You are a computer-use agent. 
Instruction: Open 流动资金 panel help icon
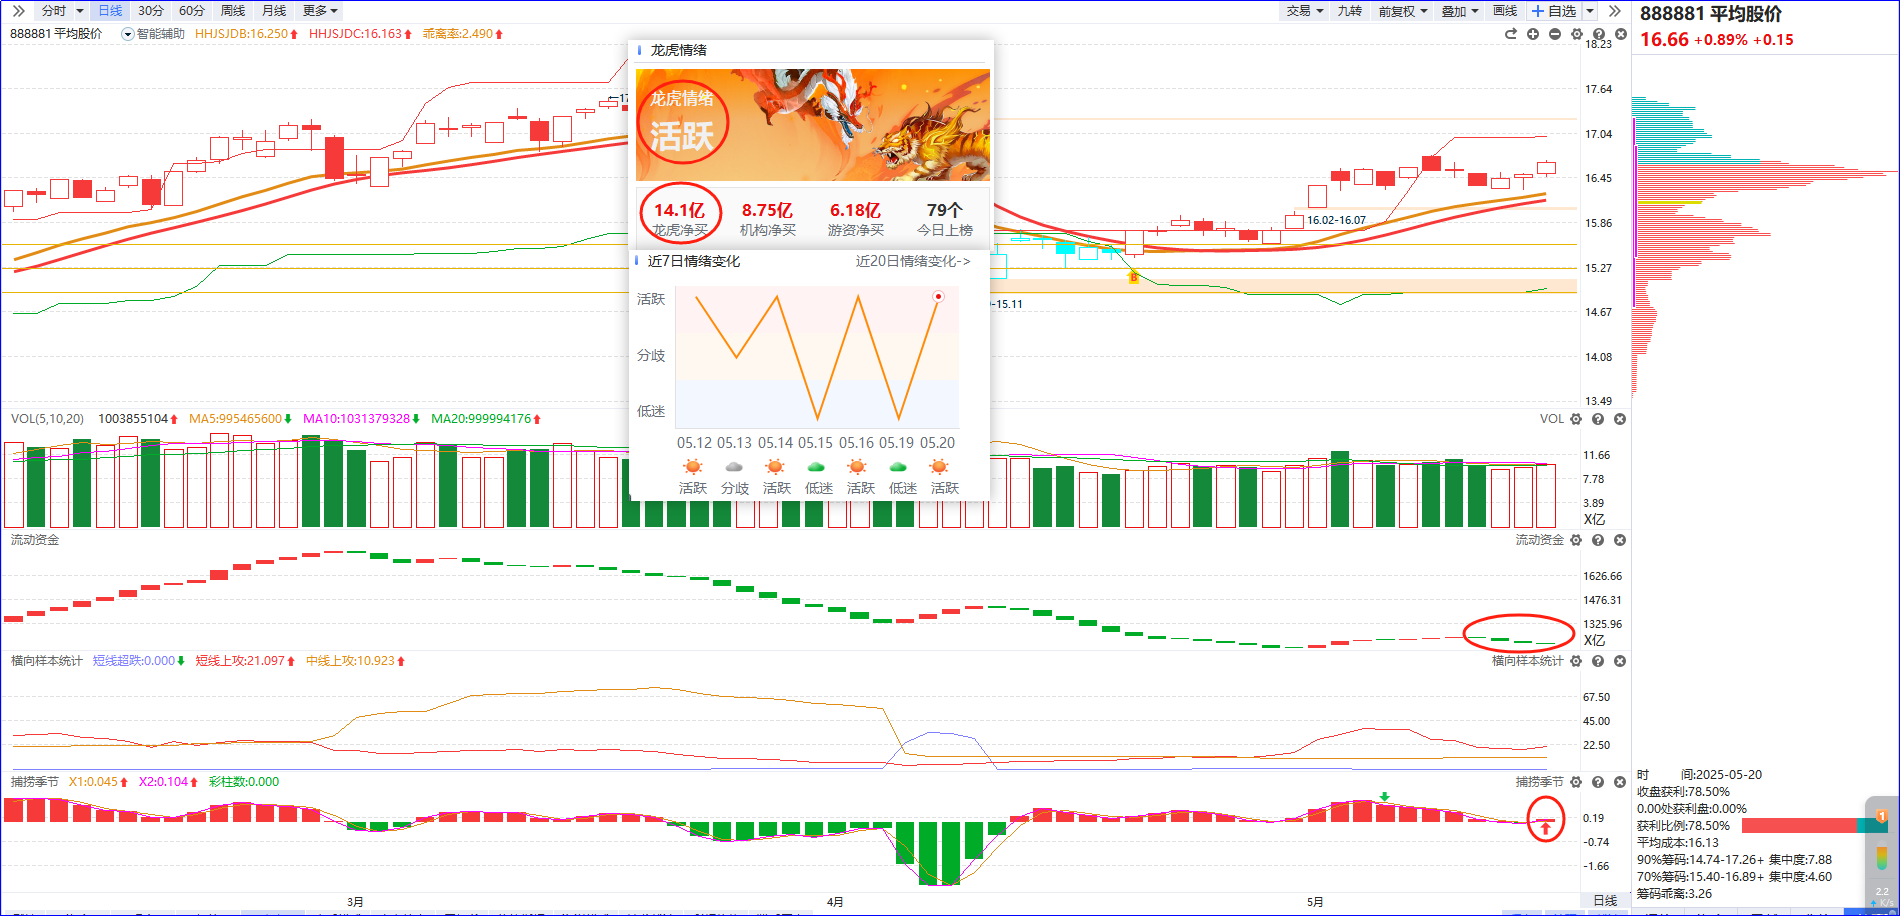tap(1598, 540)
